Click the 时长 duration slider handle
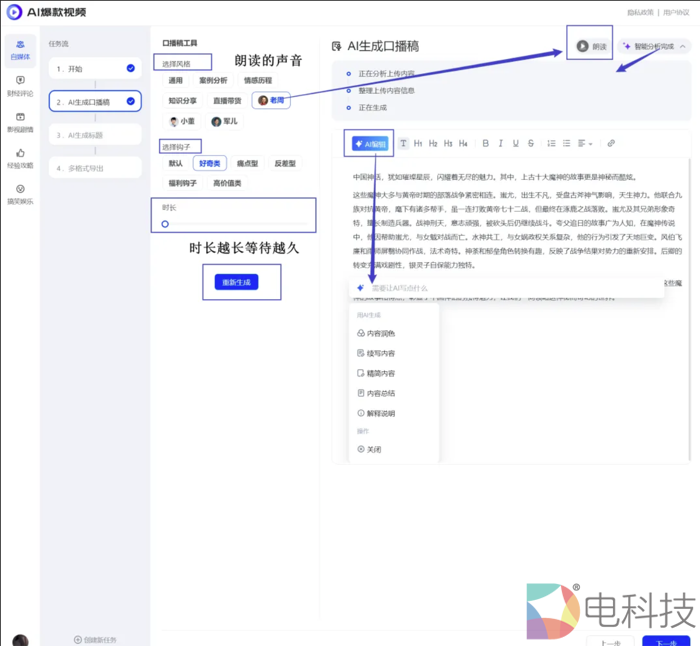 [x=166, y=224]
